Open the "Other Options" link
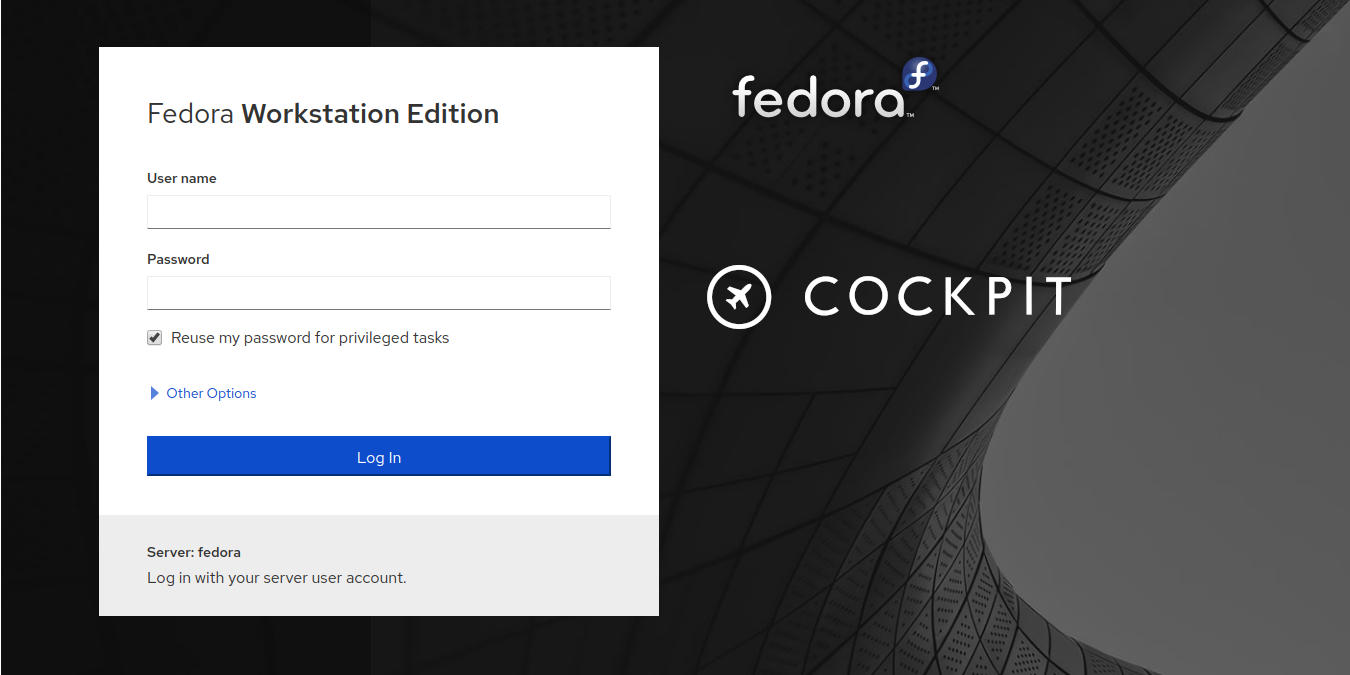1350x675 pixels. [211, 393]
